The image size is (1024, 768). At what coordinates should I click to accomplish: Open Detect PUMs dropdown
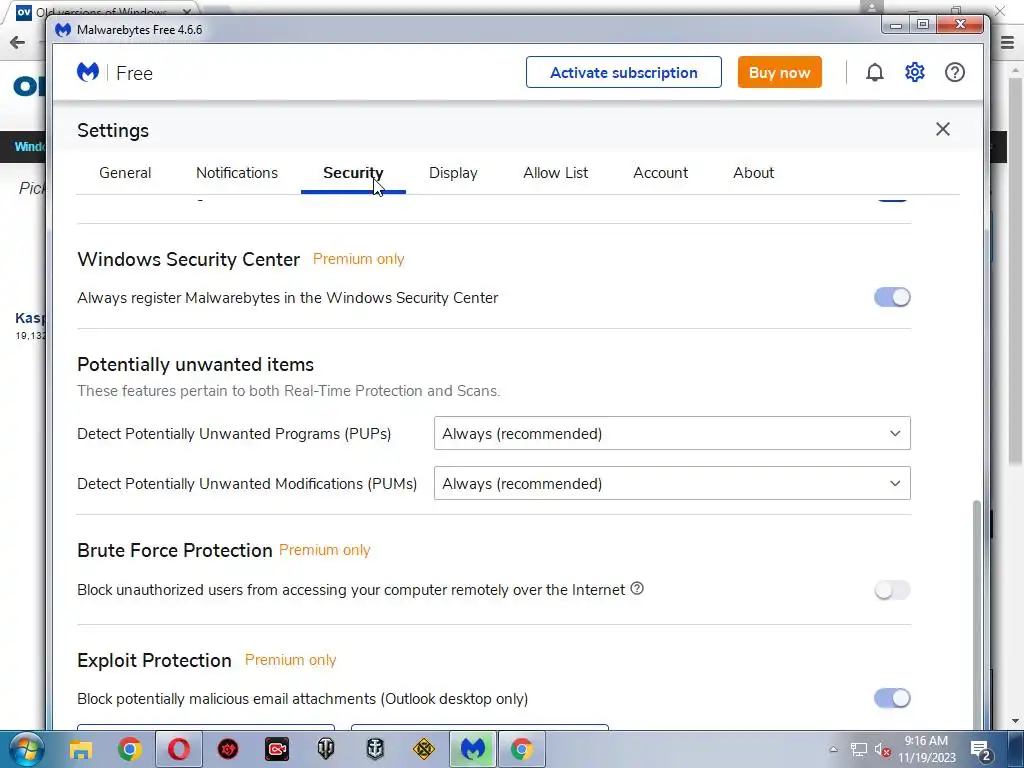(x=672, y=483)
